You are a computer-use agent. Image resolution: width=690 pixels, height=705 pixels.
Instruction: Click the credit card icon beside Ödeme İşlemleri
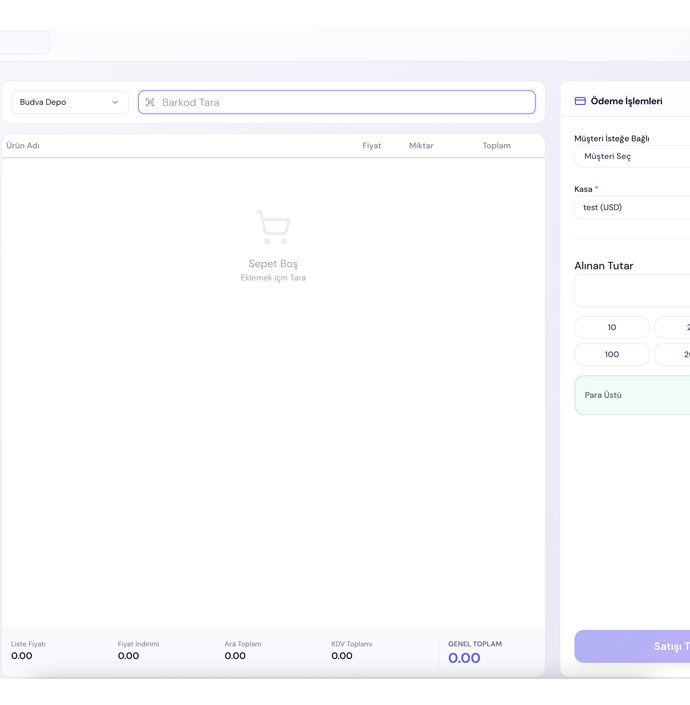(x=580, y=101)
